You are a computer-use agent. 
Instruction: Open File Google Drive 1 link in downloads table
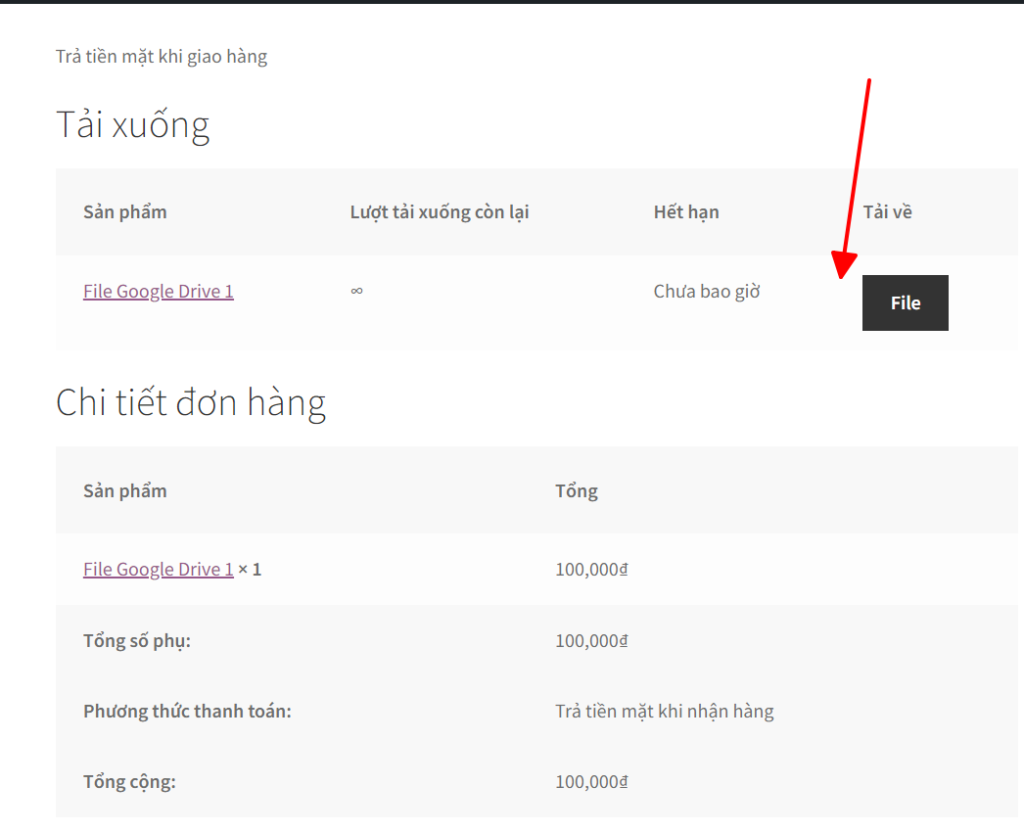158,292
